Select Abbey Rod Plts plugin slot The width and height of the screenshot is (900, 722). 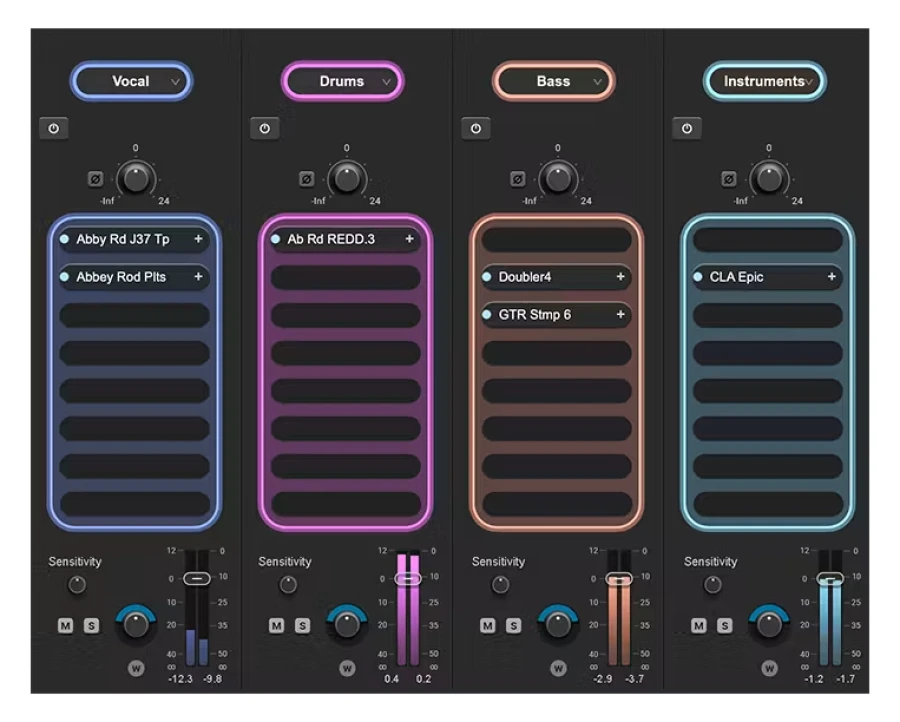(x=134, y=277)
